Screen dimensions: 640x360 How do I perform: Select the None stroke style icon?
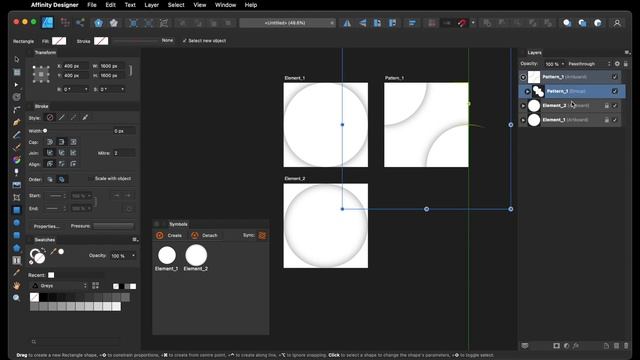50,118
